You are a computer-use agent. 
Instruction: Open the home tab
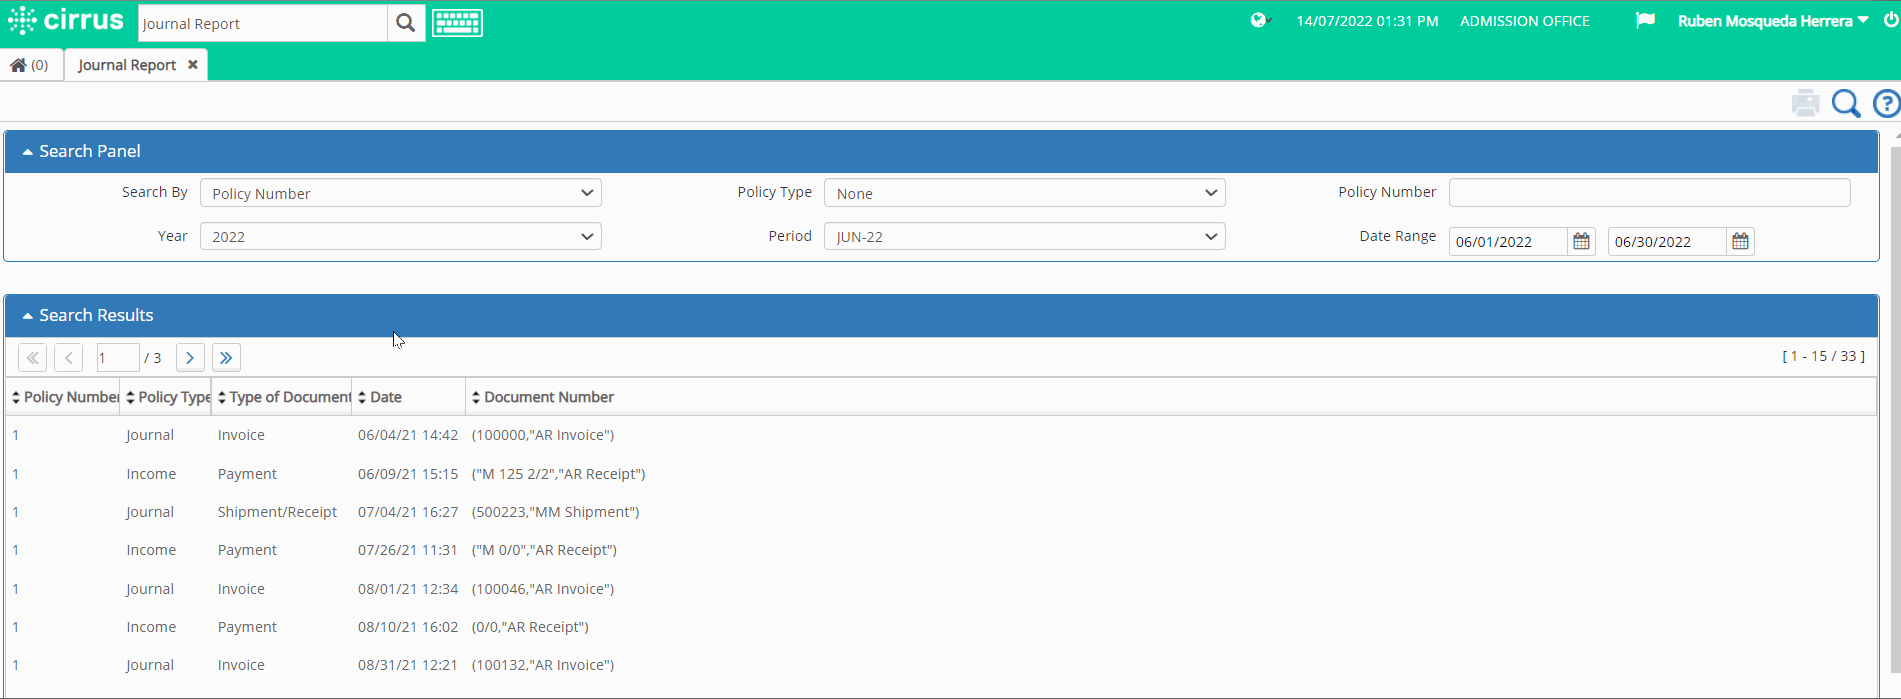pyautogui.click(x=30, y=65)
